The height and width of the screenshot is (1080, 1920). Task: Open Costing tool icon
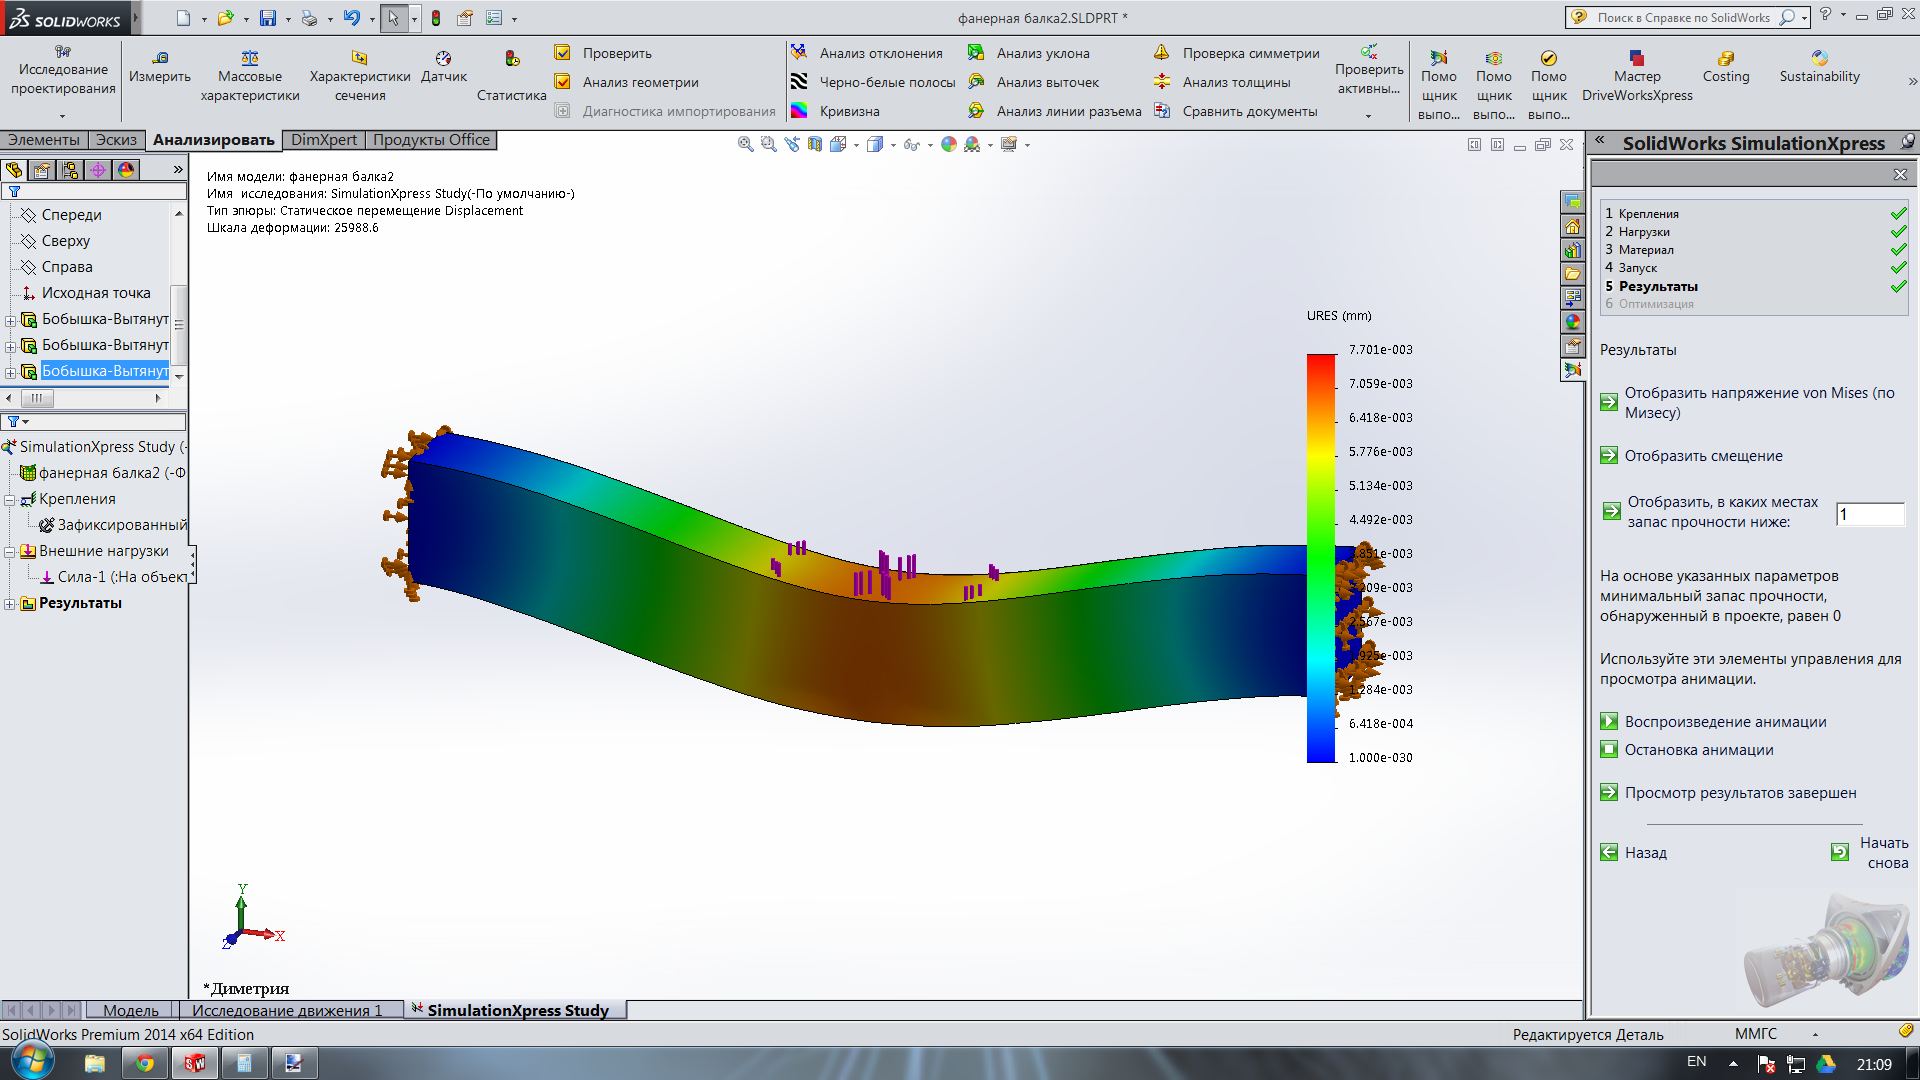click(x=1726, y=58)
